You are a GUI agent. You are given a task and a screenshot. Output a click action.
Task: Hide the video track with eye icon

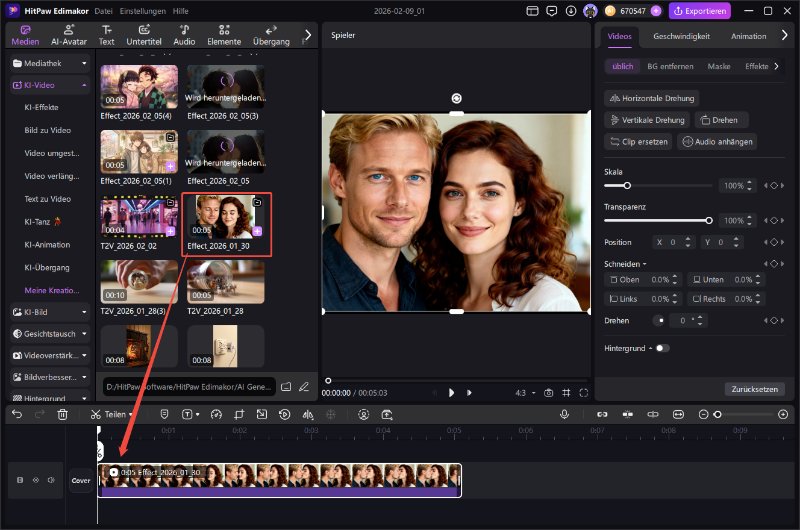point(36,480)
